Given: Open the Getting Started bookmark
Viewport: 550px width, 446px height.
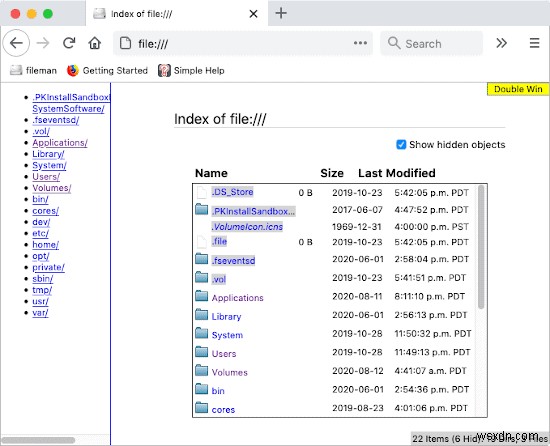Looking at the screenshot, I should [x=107, y=70].
